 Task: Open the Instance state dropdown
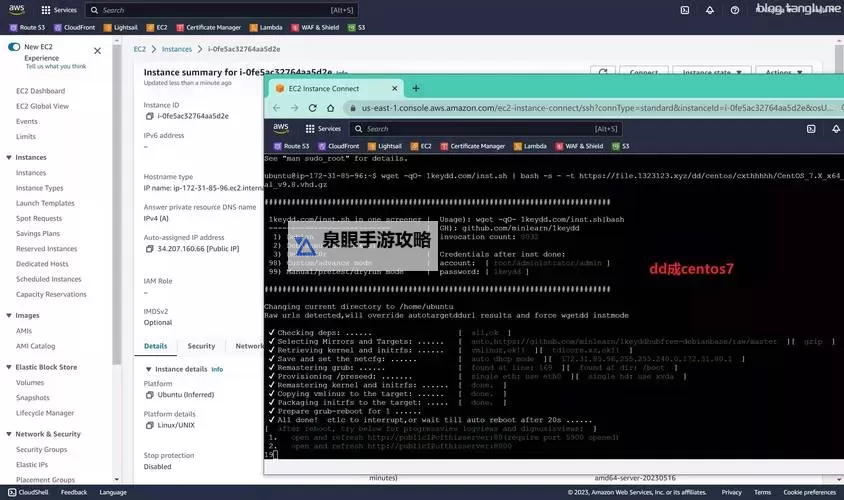[x=712, y=72]
